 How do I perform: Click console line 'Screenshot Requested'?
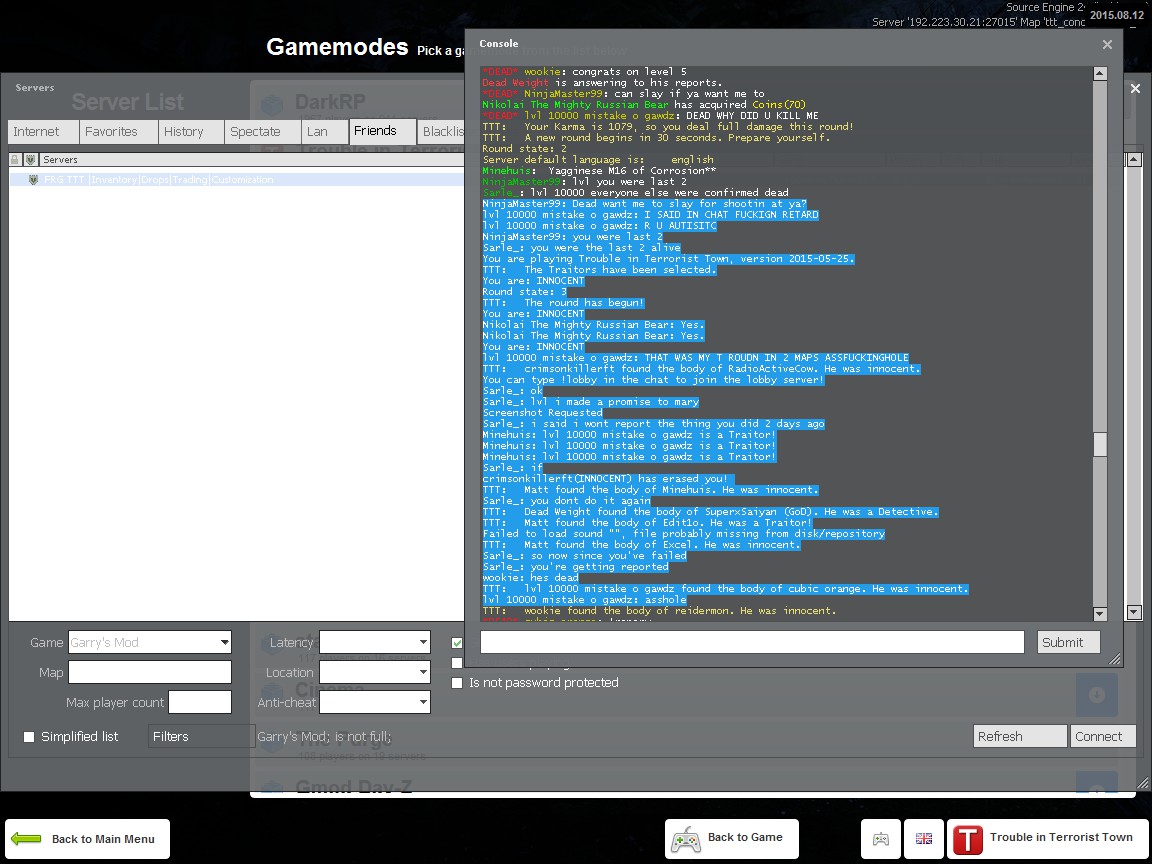[542, 413]
